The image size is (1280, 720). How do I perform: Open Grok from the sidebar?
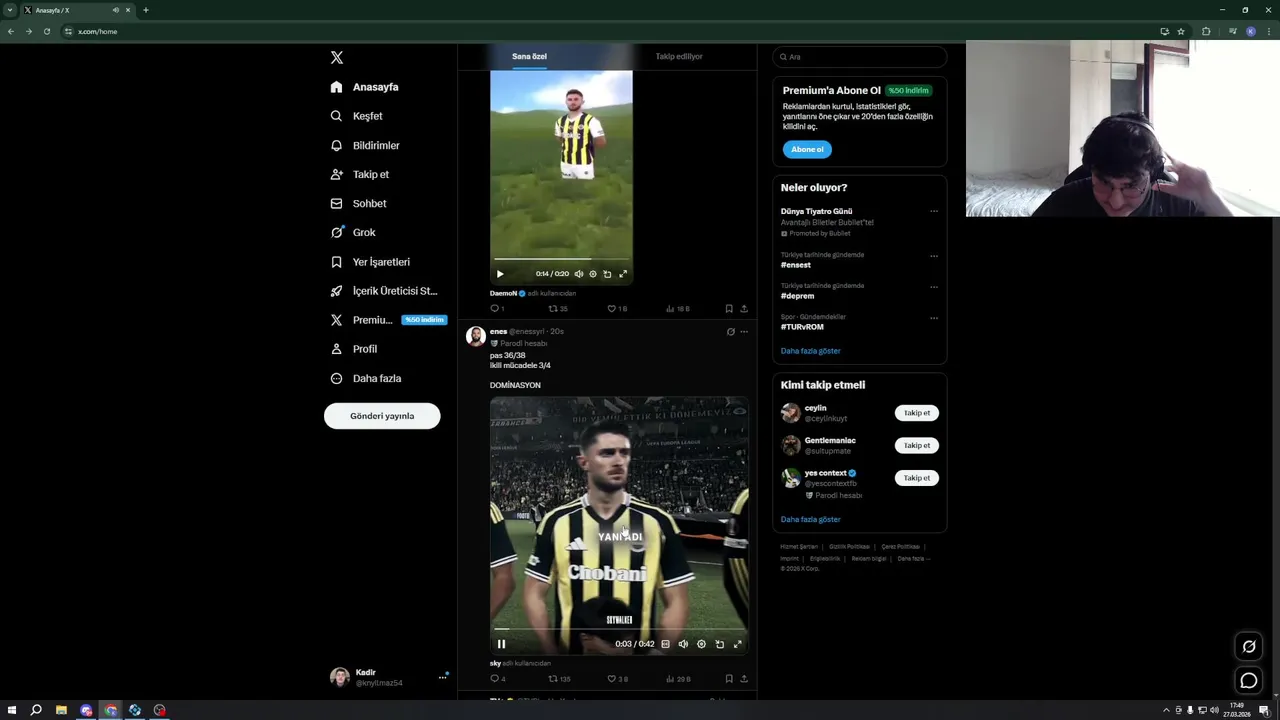(x=353, y=232)
